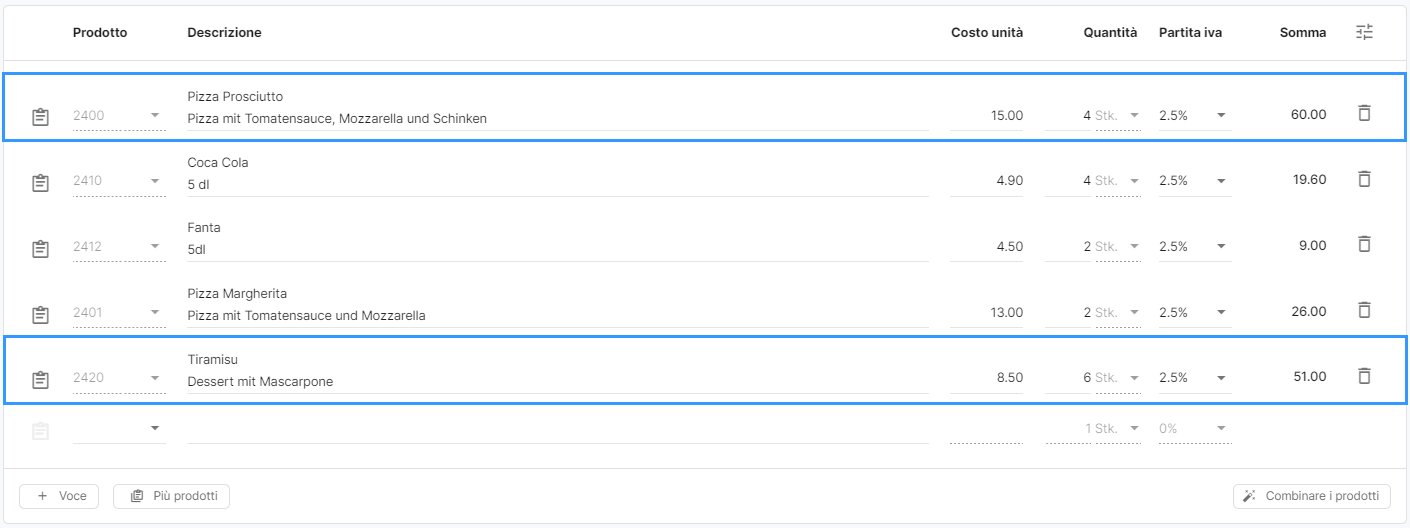Click the Coca Cola description field
The height and width of the screenshot is (528, 1410).
point(556,184)
